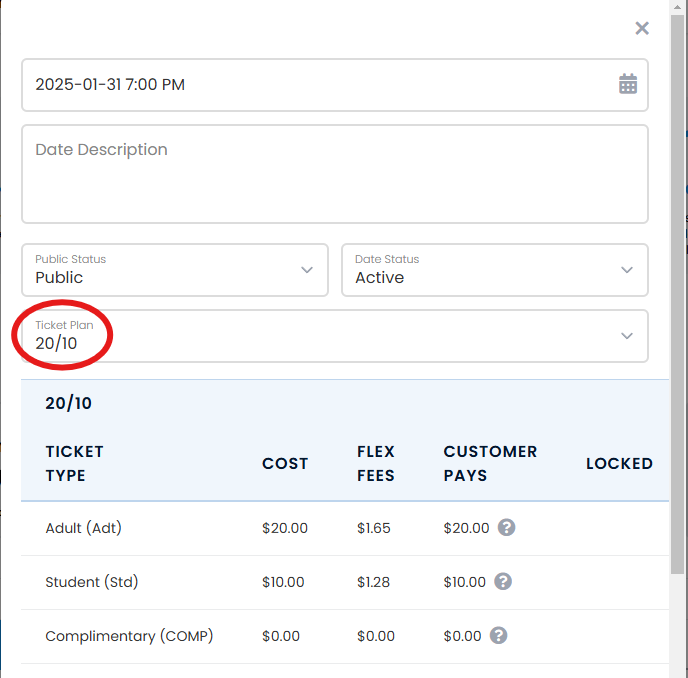The height and width of the screenshot is (678, 688).
Task: Click the Customer Pays column header
Action: 490,463
